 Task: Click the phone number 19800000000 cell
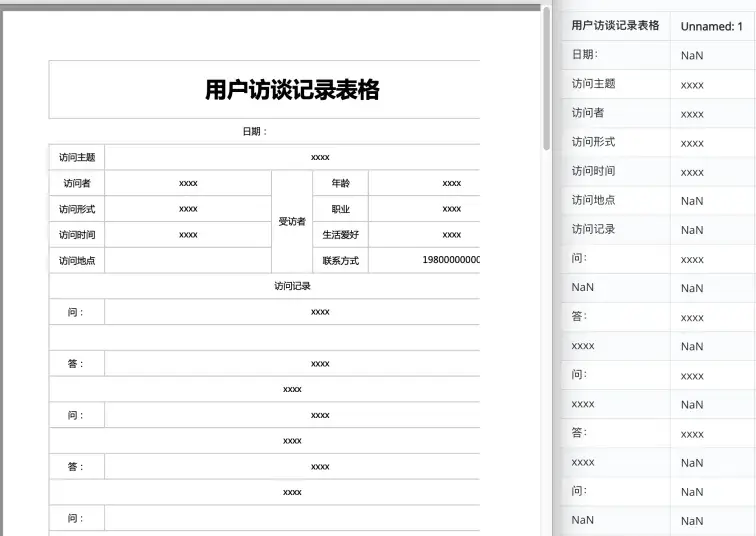(x=451, y=261)
